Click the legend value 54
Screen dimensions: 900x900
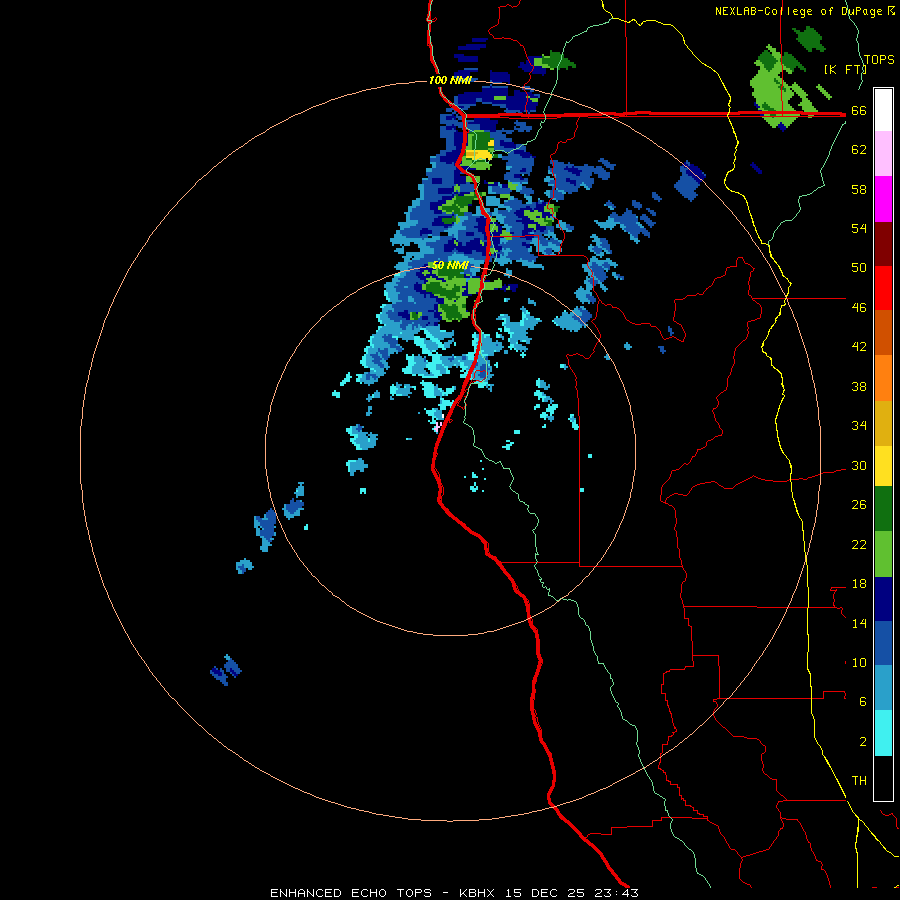tap(859, 228)
